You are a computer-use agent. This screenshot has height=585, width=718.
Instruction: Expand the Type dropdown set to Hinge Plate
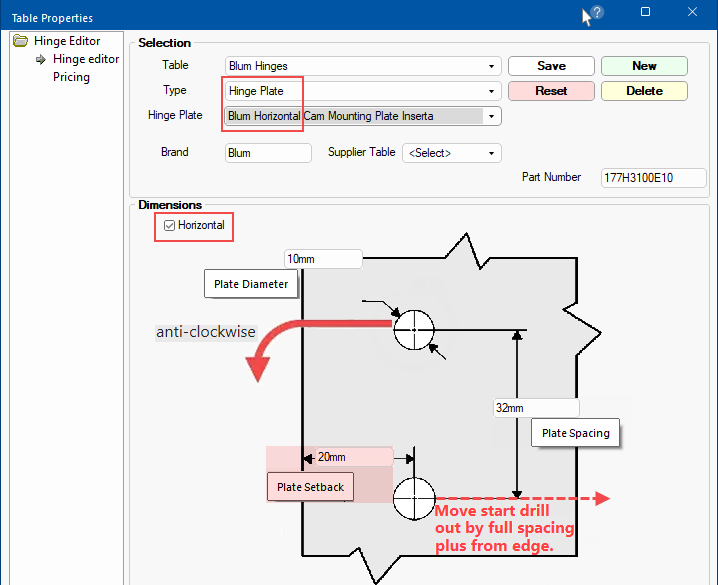point(491,91)
